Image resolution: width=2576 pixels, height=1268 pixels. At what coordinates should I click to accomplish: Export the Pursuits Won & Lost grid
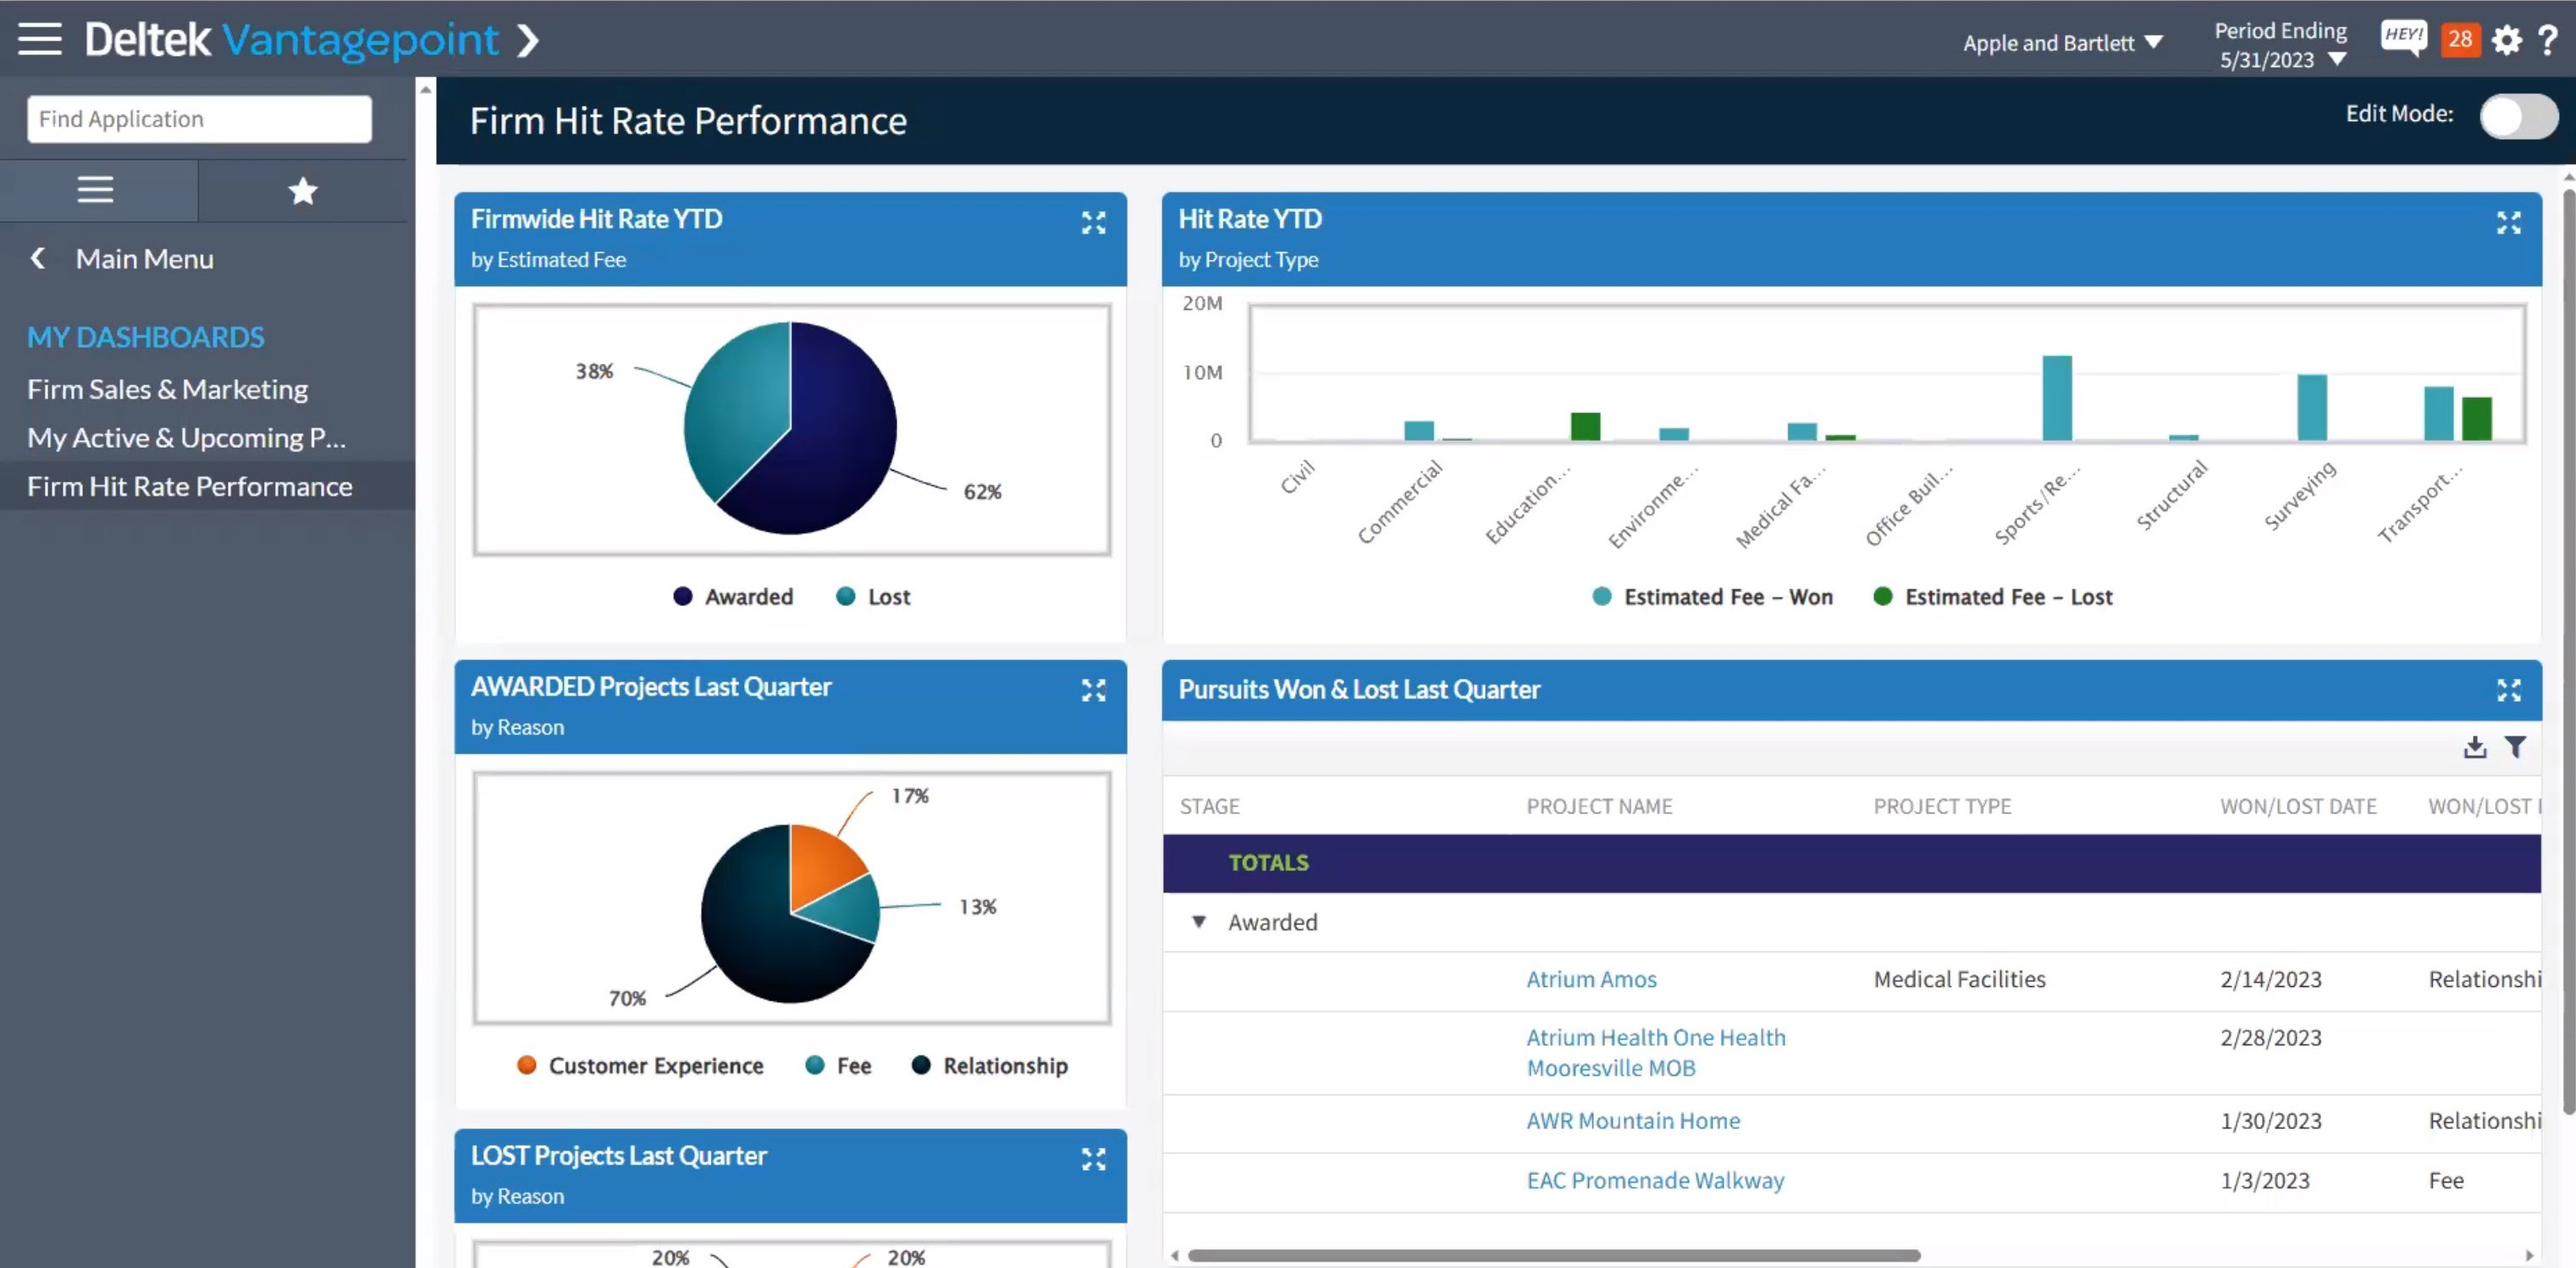pyautogui.click(x=2475, y=747)
